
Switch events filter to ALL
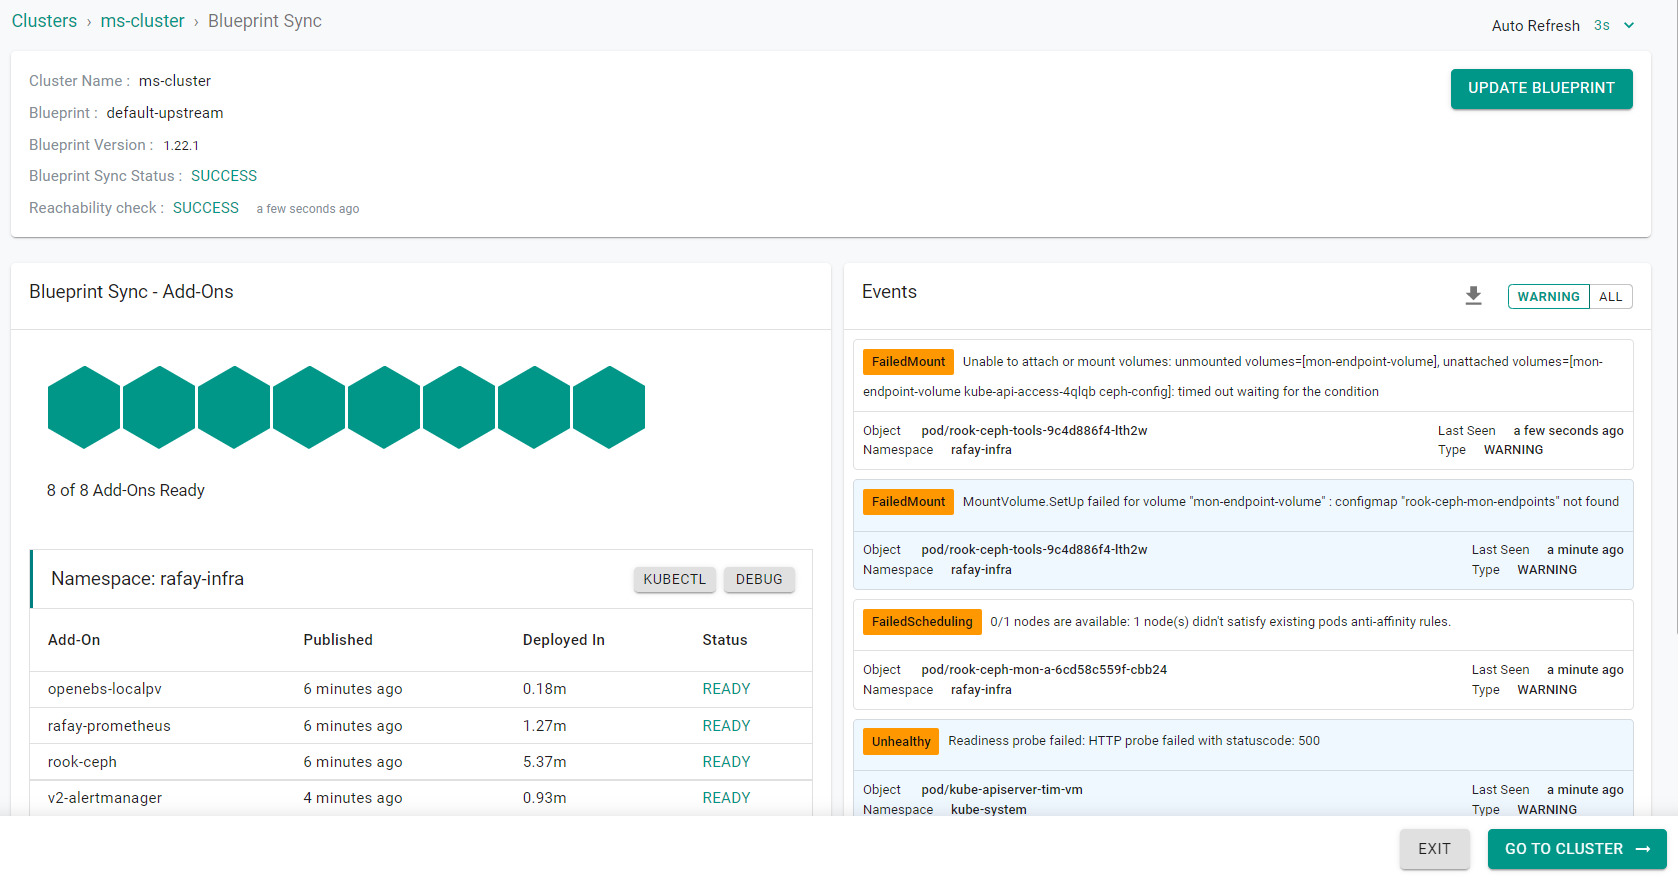point(1610,297)
